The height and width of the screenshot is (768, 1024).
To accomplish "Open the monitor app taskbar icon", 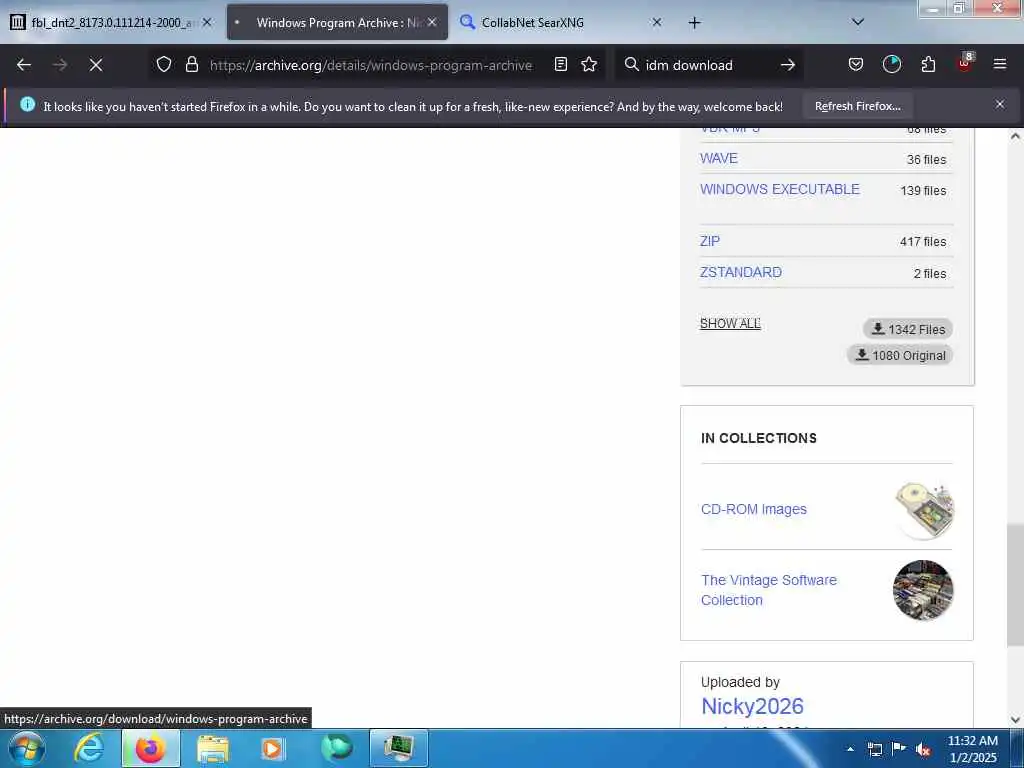I will pos(399,748).
